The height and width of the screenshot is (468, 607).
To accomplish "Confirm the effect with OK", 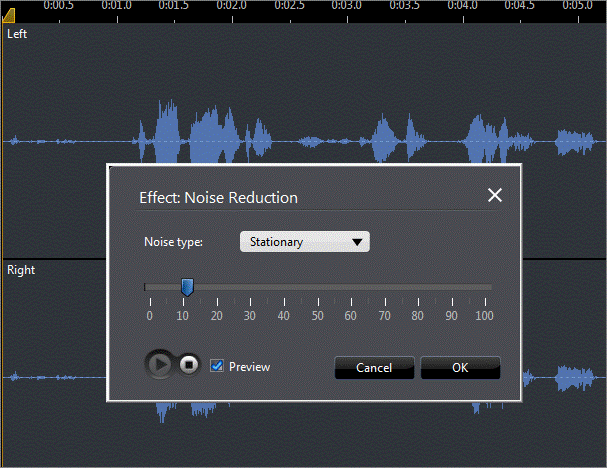I will 460,367.
